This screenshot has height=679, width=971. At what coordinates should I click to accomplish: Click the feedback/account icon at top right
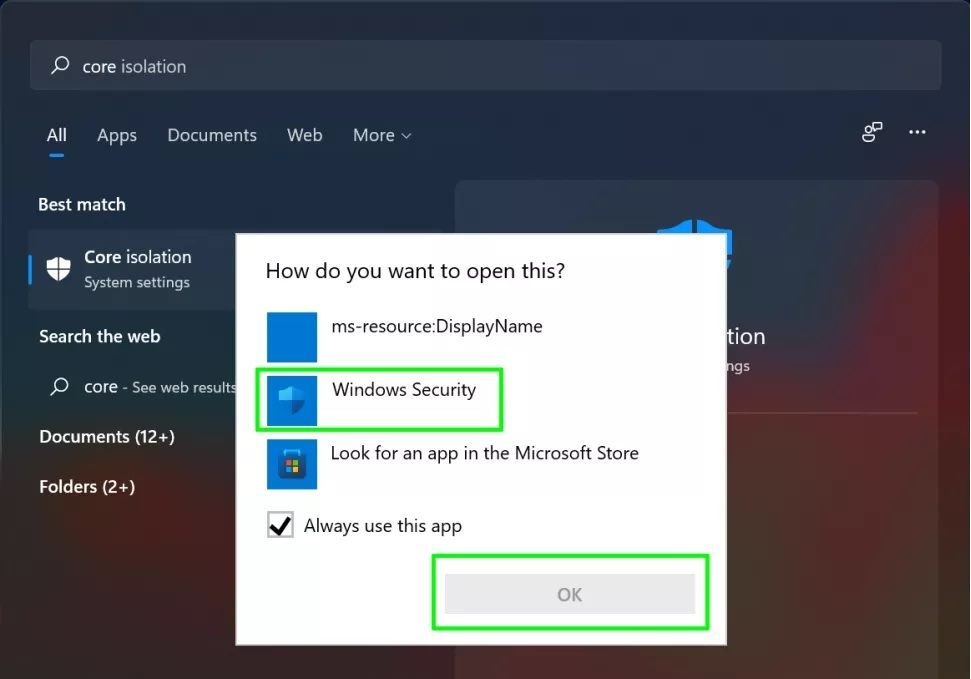872,132
